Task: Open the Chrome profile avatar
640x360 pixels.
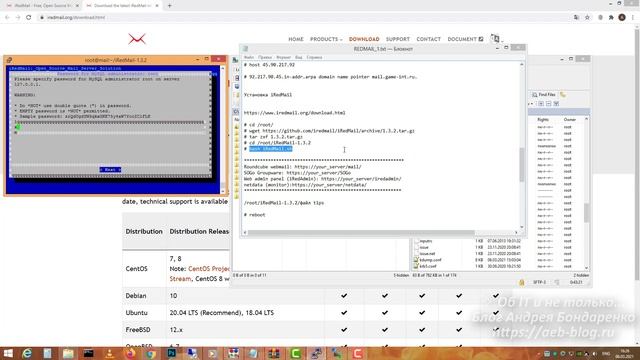Action: coord(622,18)
